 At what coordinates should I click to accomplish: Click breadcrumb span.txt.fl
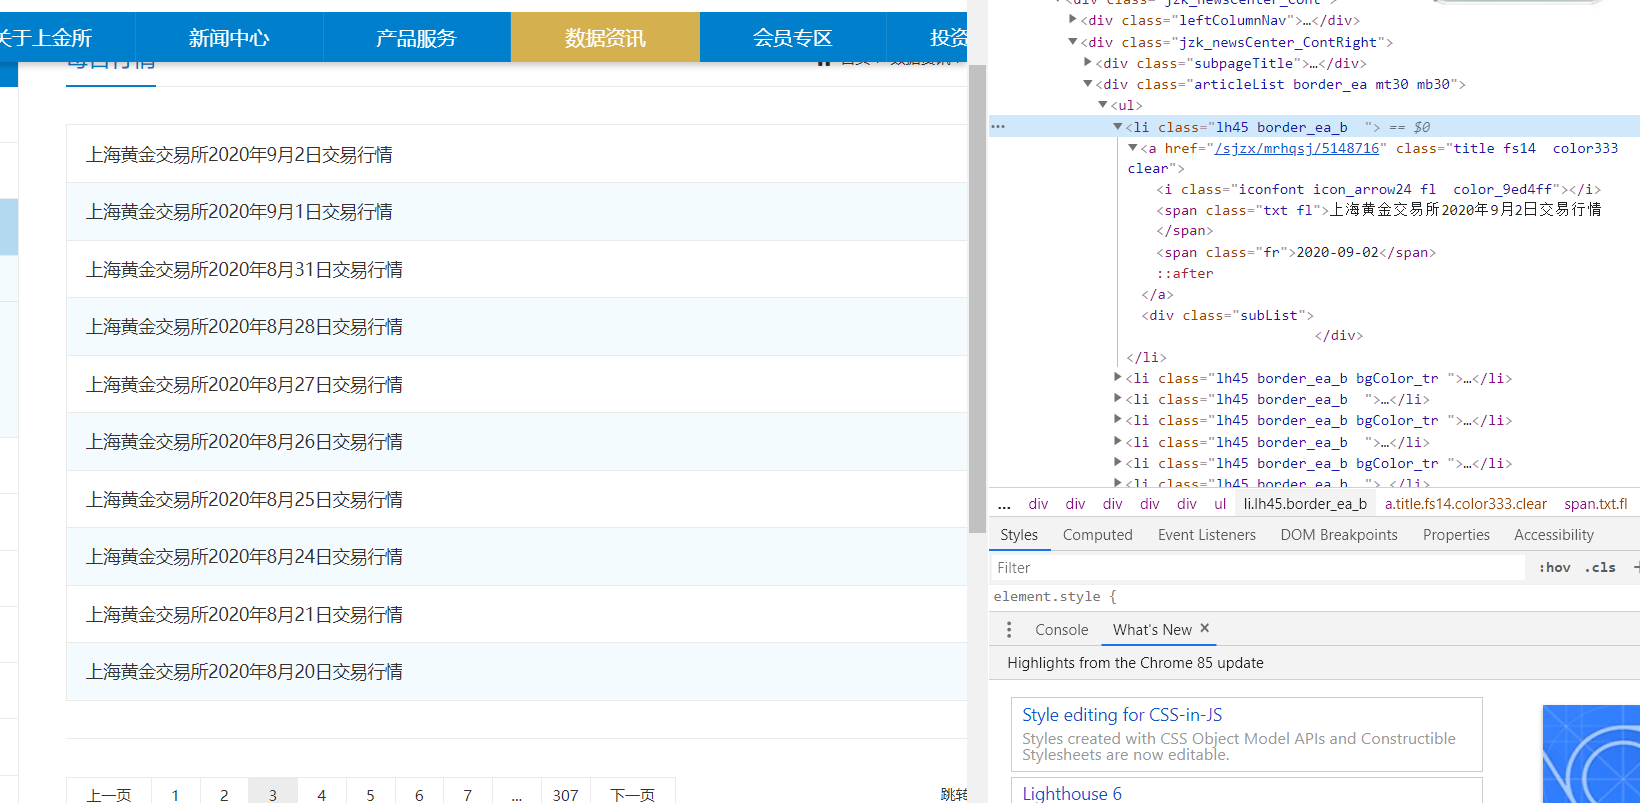1596,504
